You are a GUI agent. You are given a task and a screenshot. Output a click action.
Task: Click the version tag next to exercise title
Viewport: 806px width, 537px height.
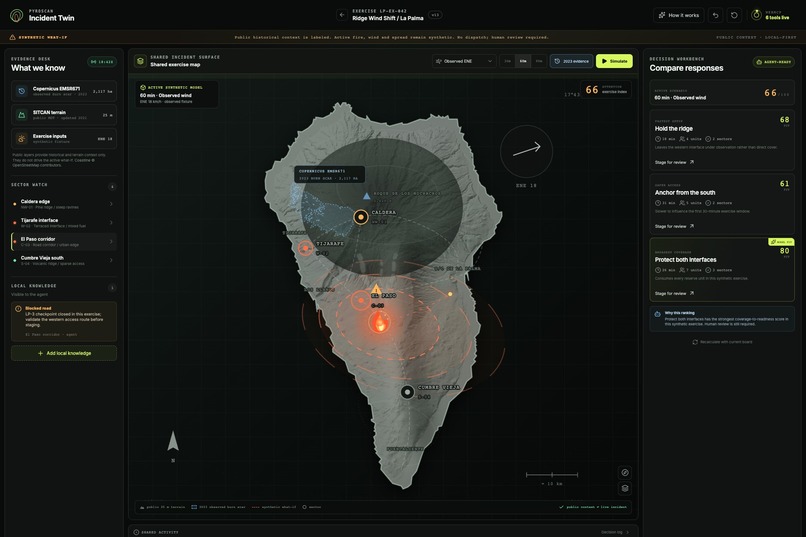pyautogui.click(x=435, y=15)
